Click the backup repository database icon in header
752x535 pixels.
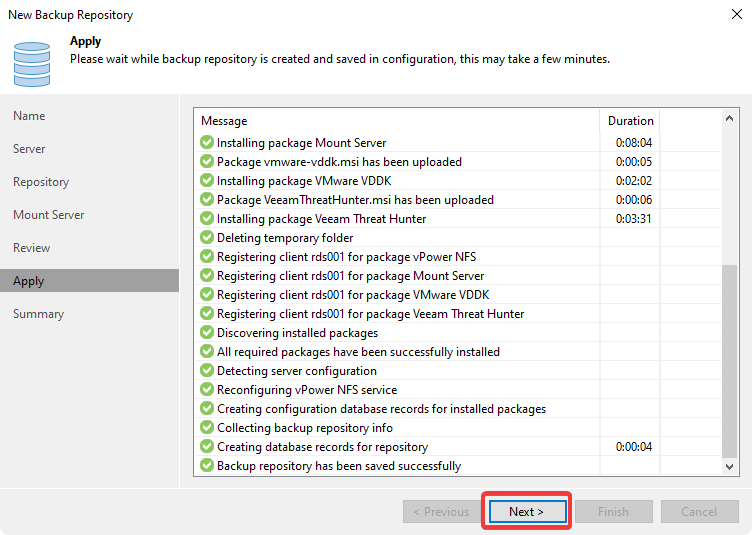coord(32,62)
